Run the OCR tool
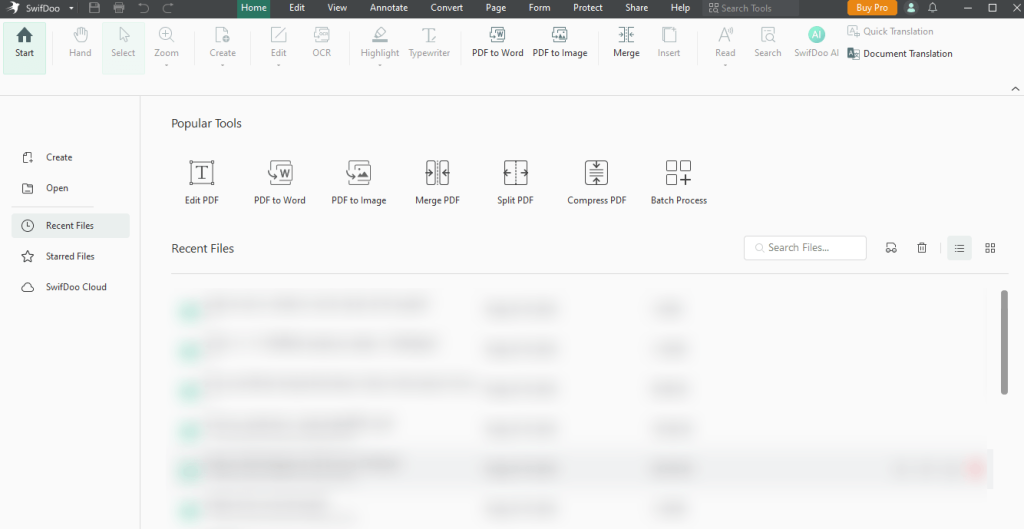 click(x=321, y=43)
